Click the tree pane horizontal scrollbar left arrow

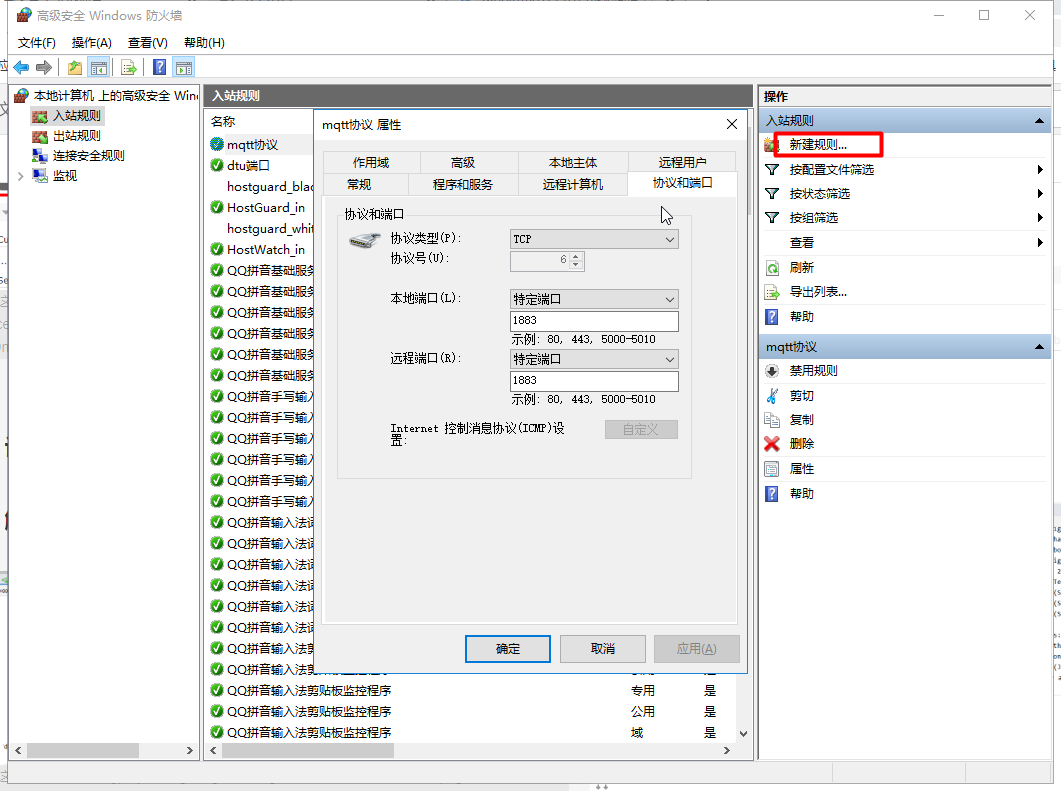pos(18,750)
